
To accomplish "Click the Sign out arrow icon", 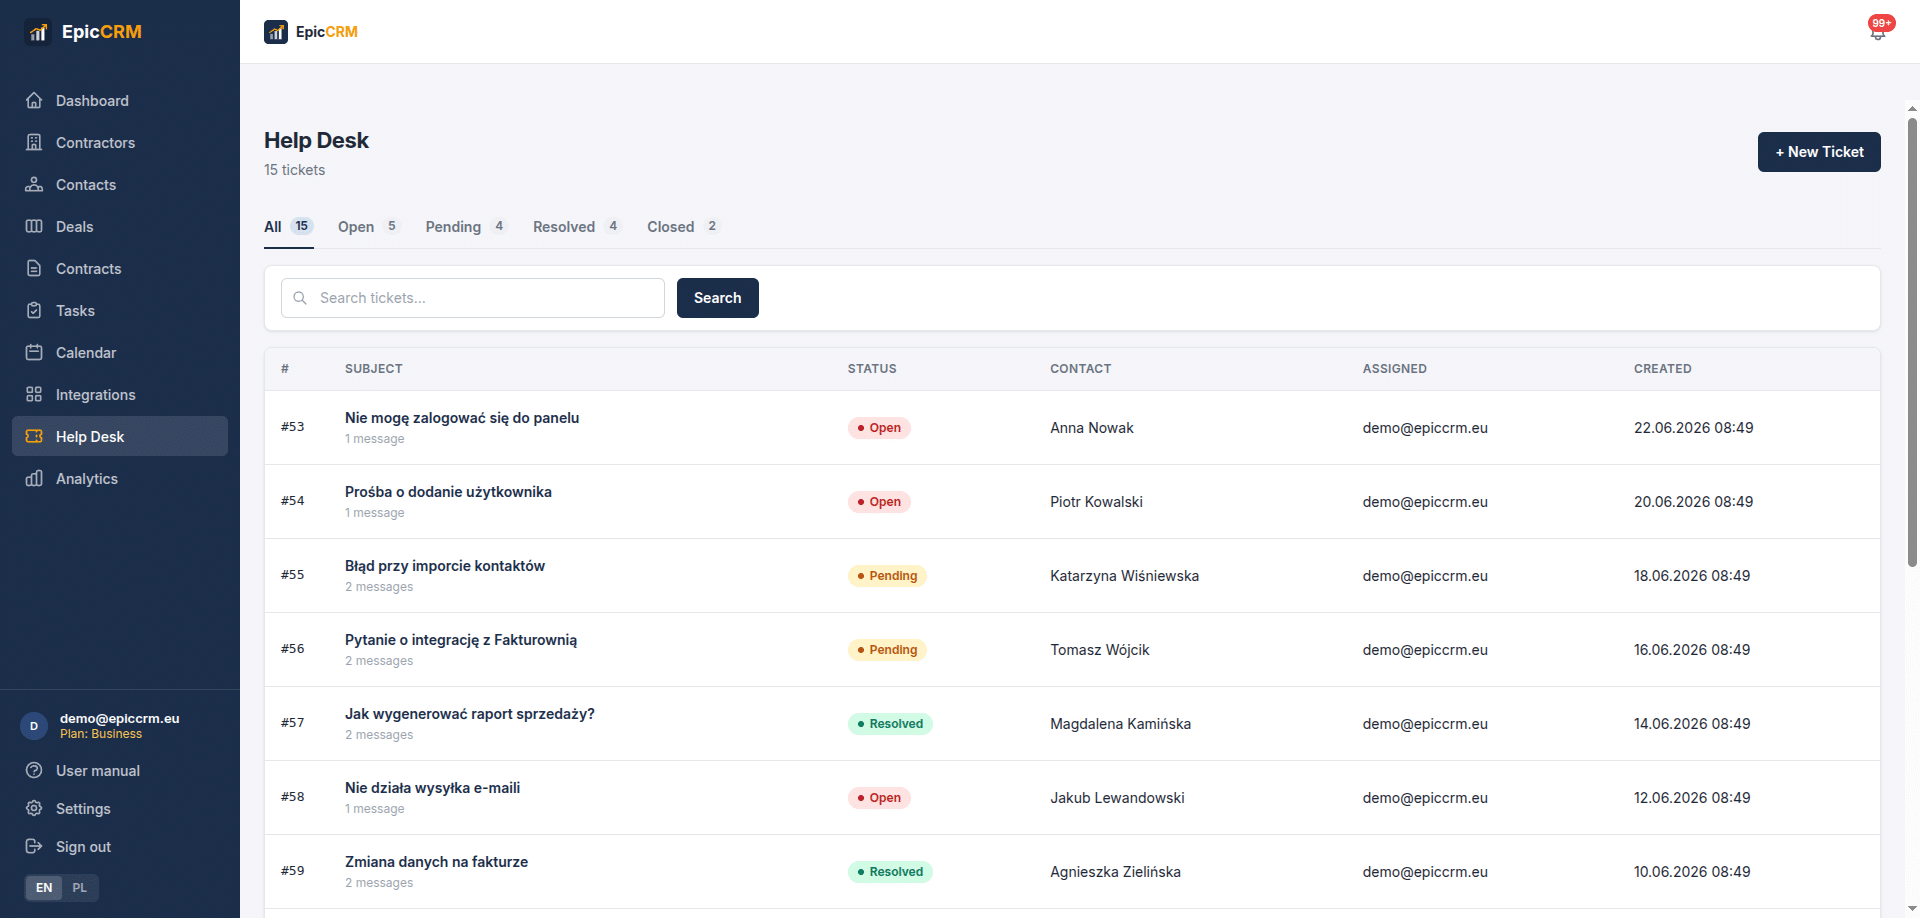I will [x=34, y=846].
